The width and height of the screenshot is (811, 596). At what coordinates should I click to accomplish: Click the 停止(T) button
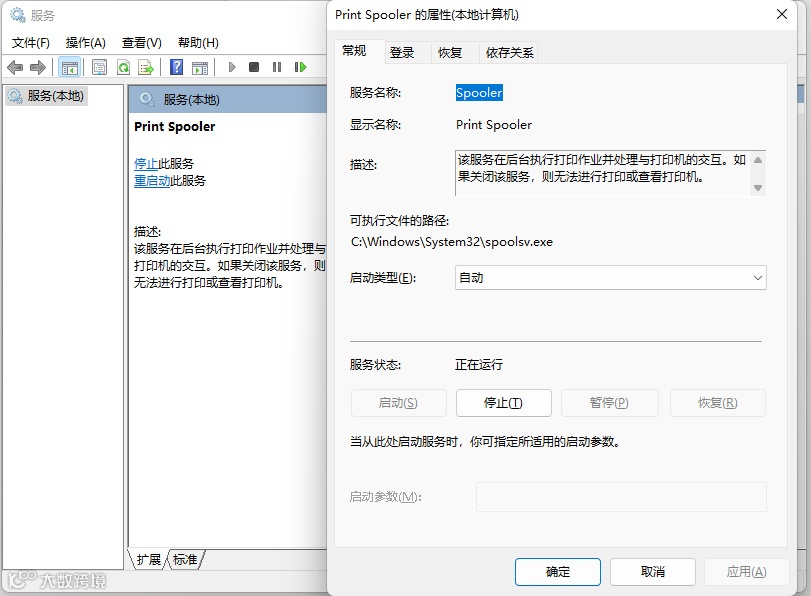503,403
